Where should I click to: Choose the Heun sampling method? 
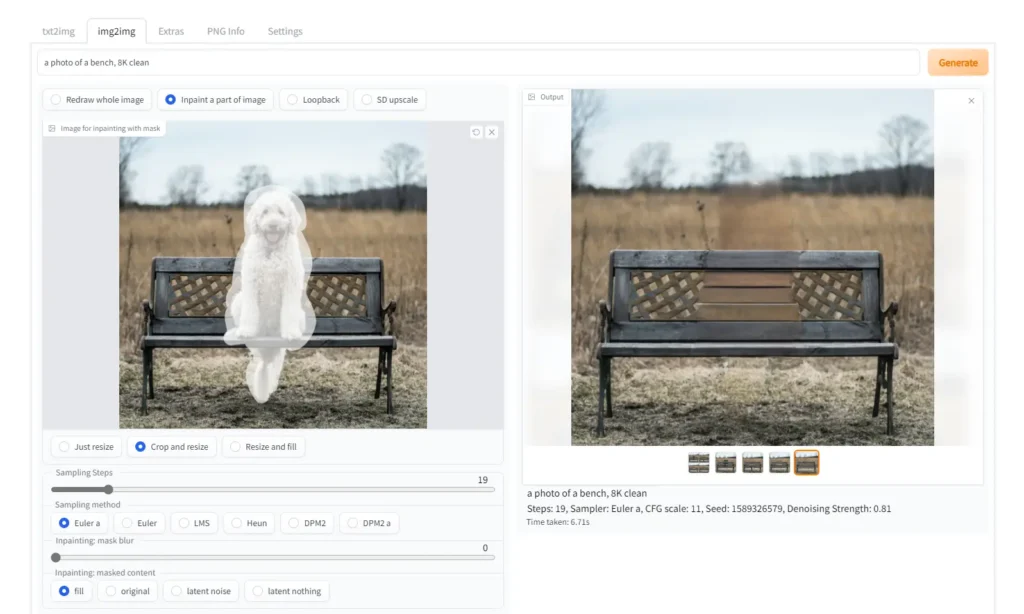248,523
